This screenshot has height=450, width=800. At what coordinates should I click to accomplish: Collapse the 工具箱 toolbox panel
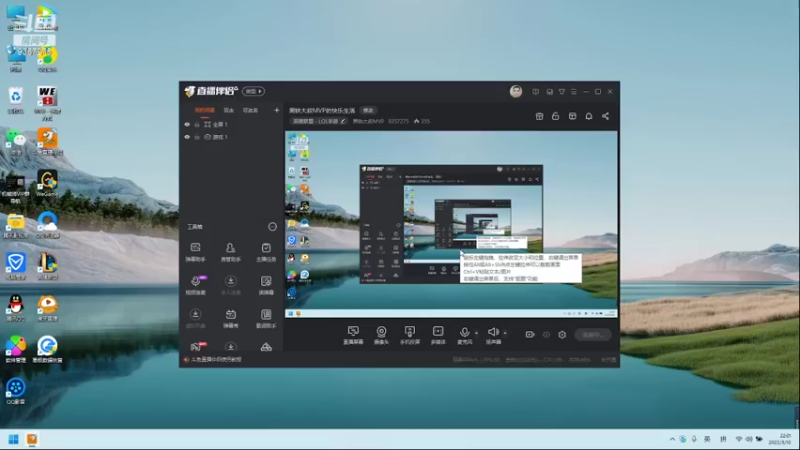pyautogui.click(x=272, y=227)
